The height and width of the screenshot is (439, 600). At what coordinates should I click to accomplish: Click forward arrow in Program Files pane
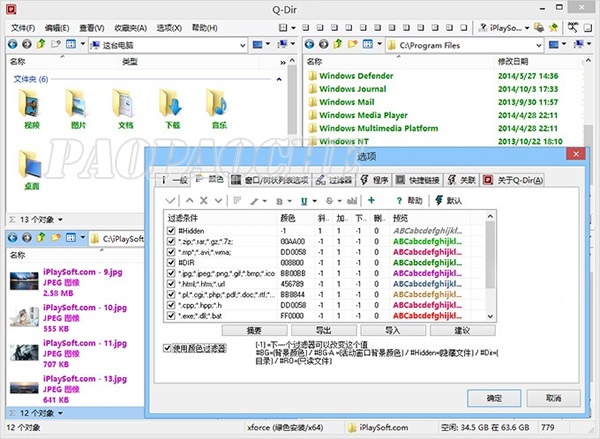click(324, 44)
